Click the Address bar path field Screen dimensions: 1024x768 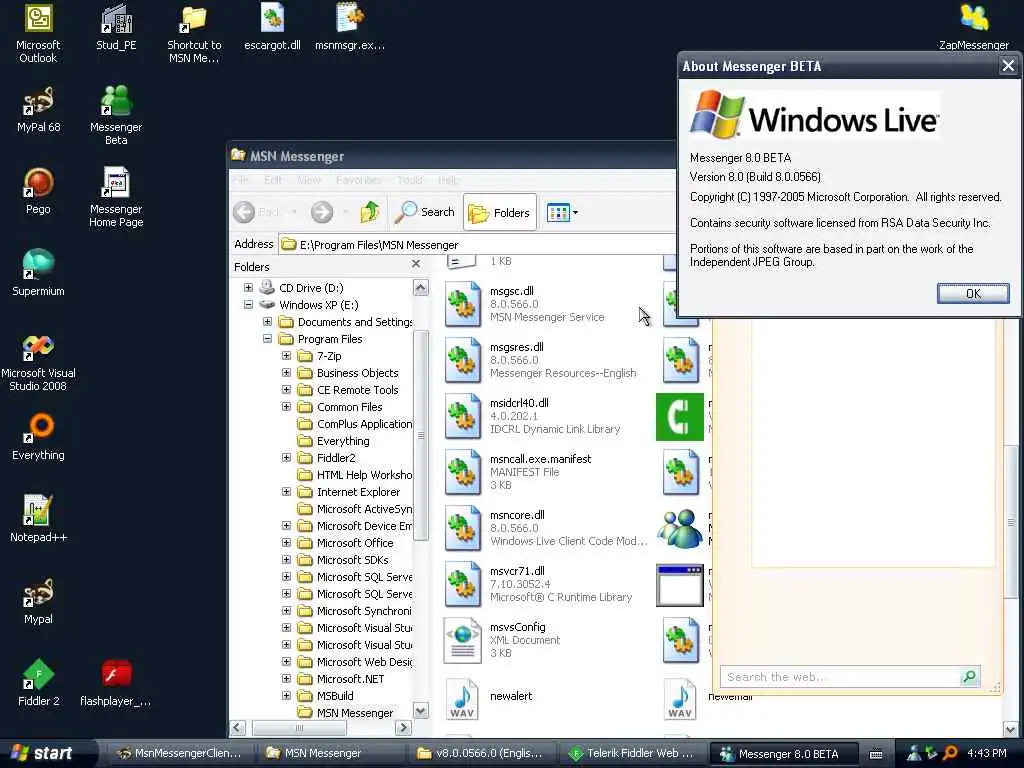click(477, 245)
